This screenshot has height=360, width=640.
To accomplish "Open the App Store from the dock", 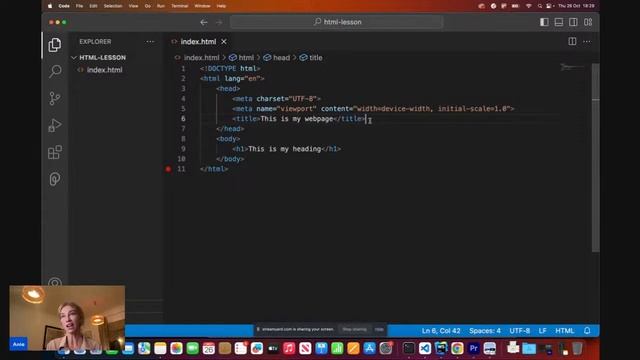I will pos(369,348).
